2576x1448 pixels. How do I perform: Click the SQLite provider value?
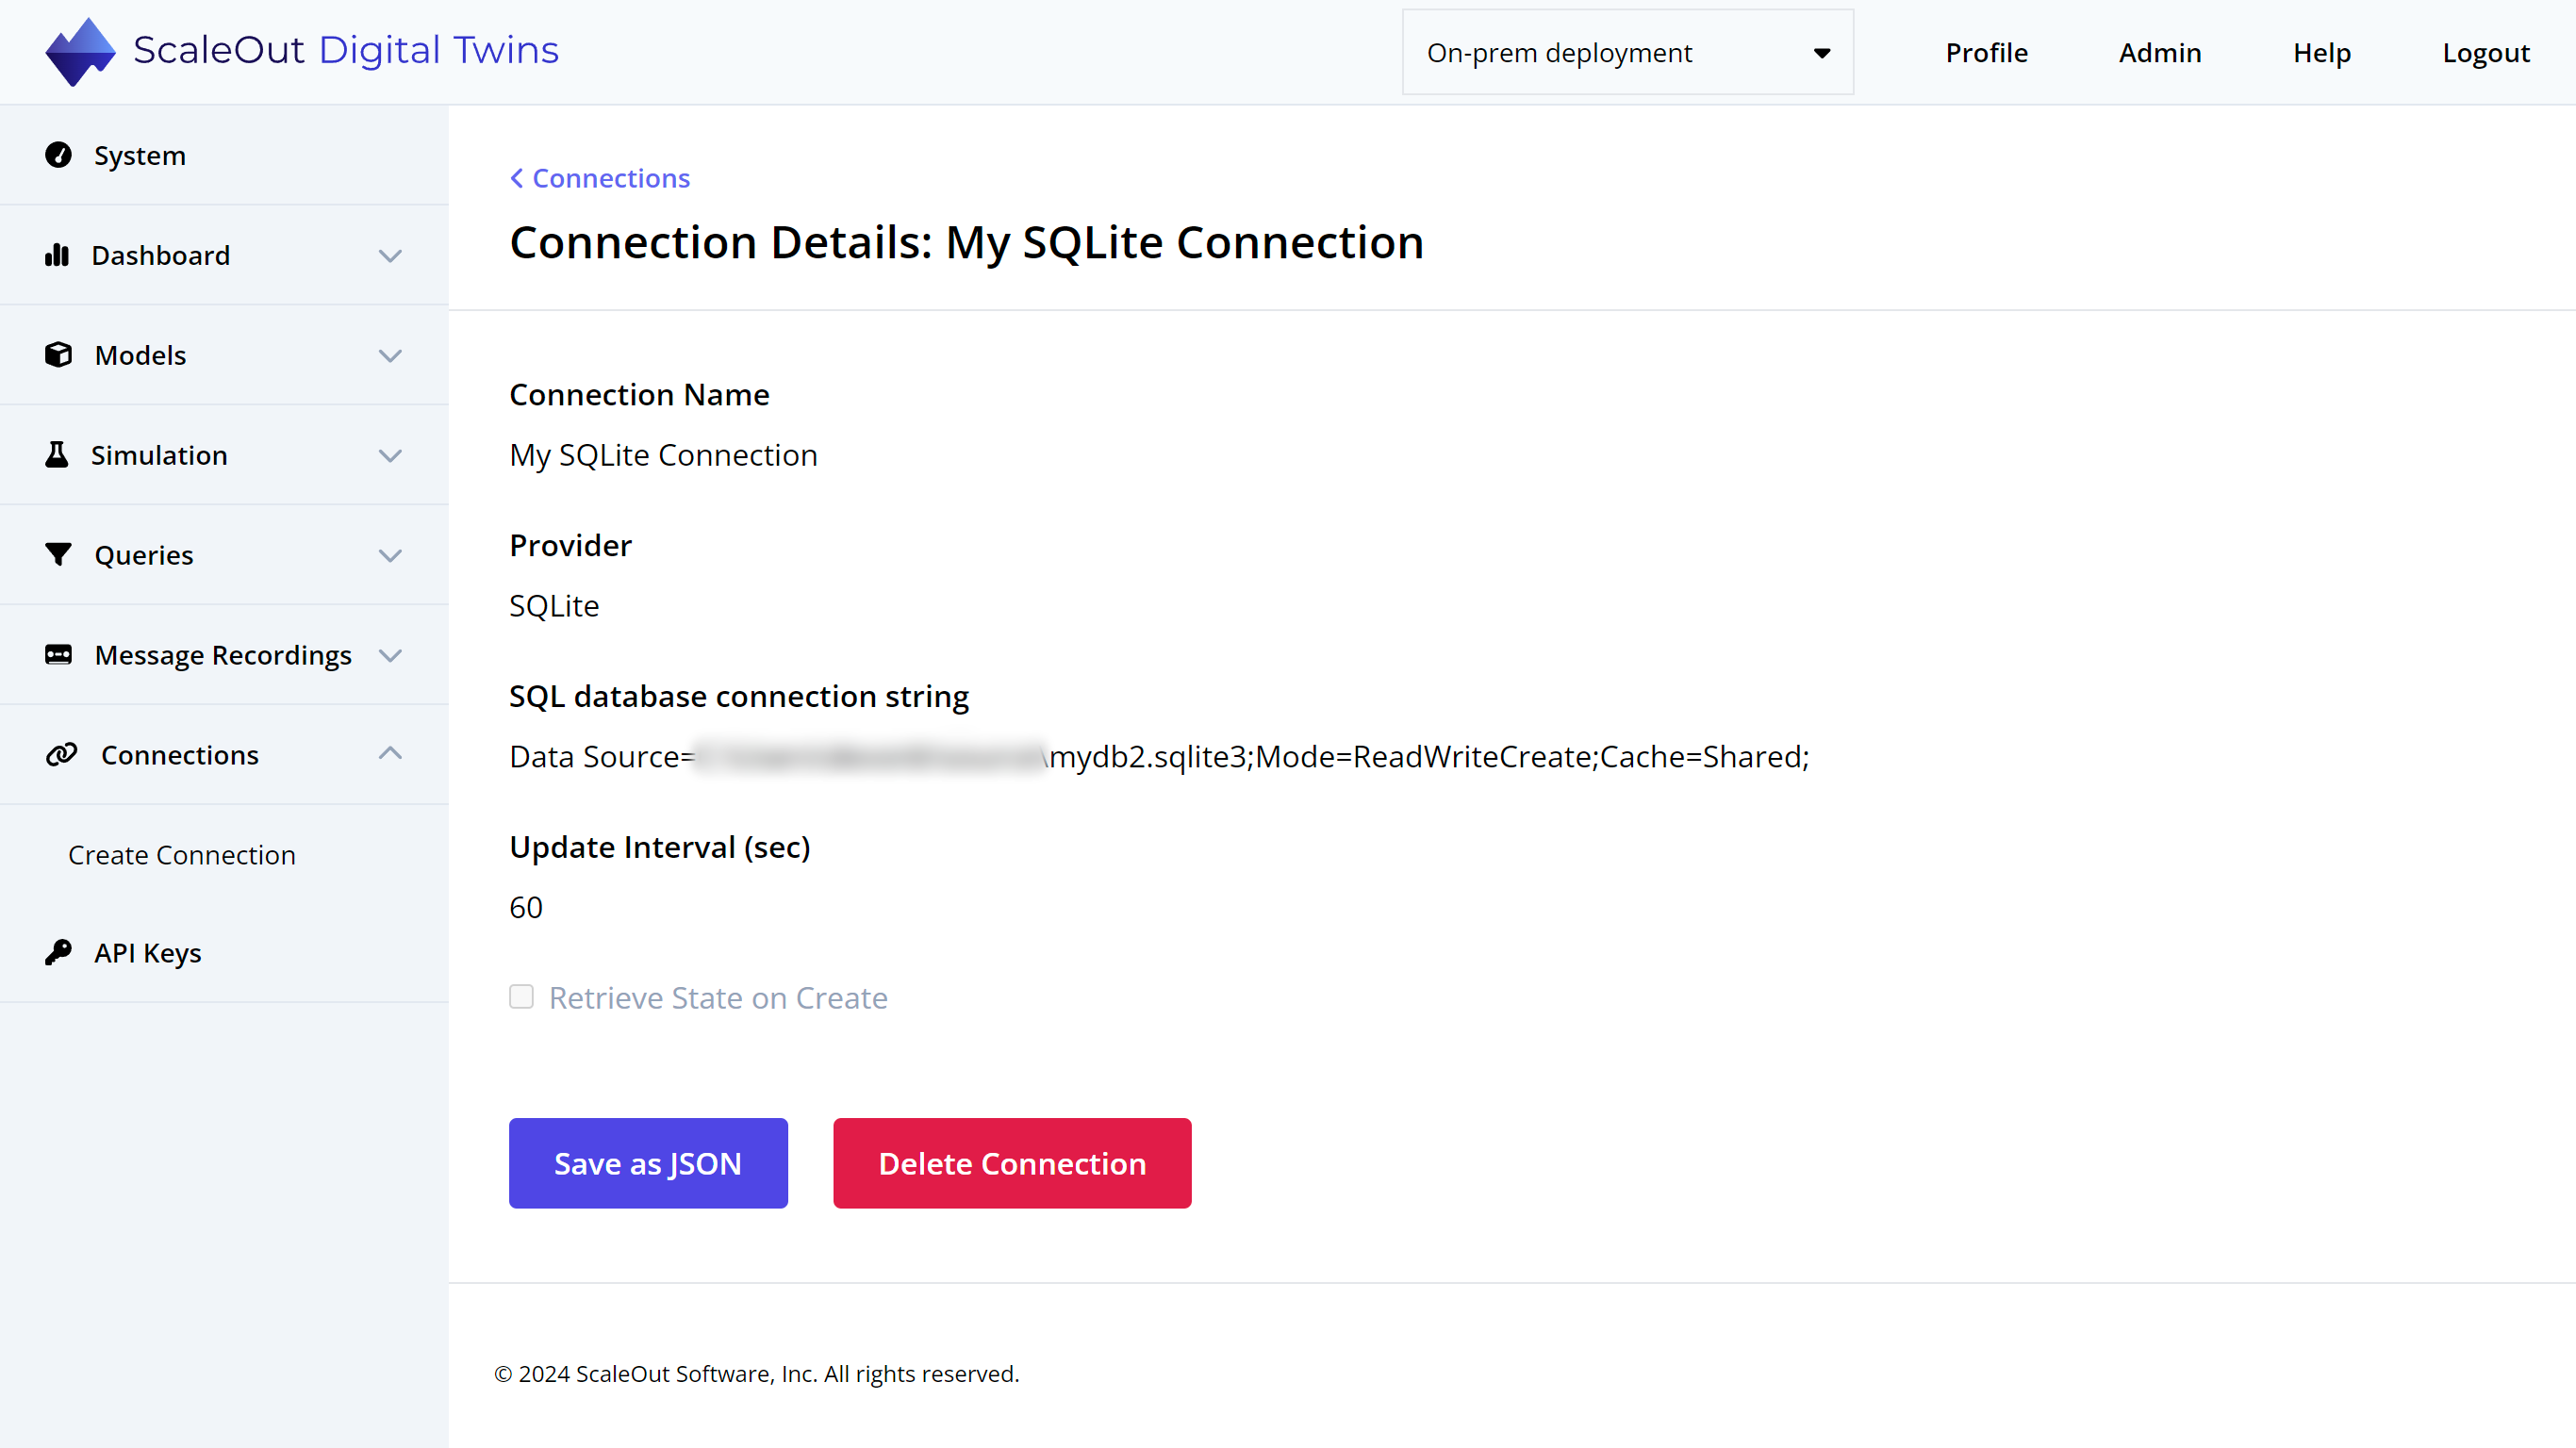tap(554, 606)
